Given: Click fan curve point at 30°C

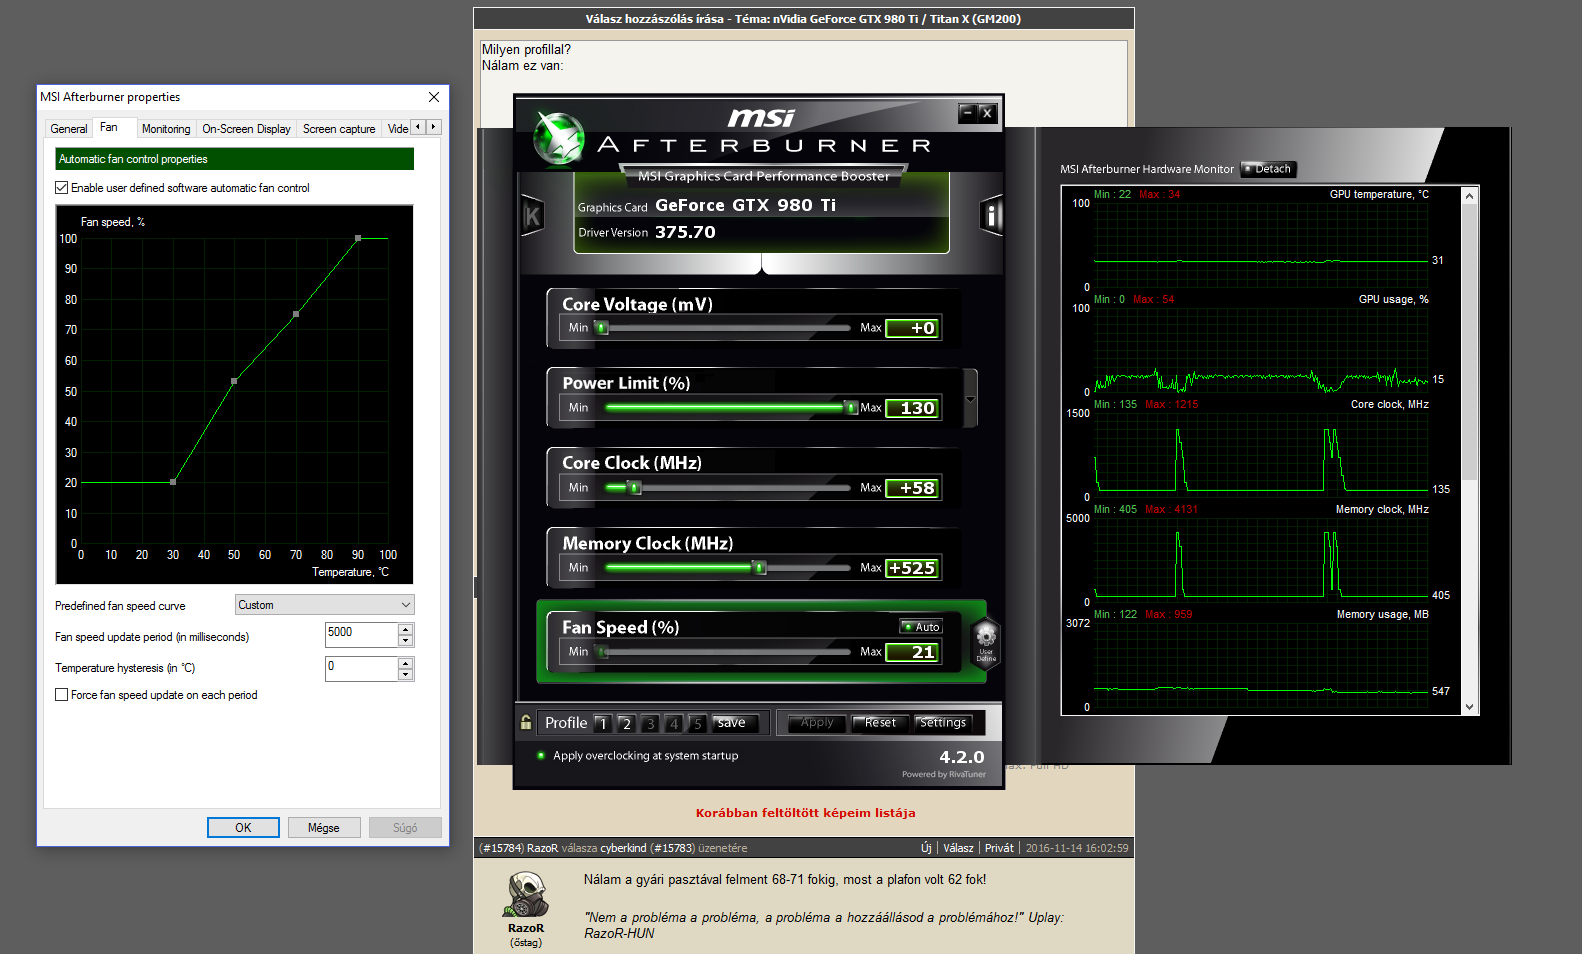Looking at the screenshot, I should (173, 482).
